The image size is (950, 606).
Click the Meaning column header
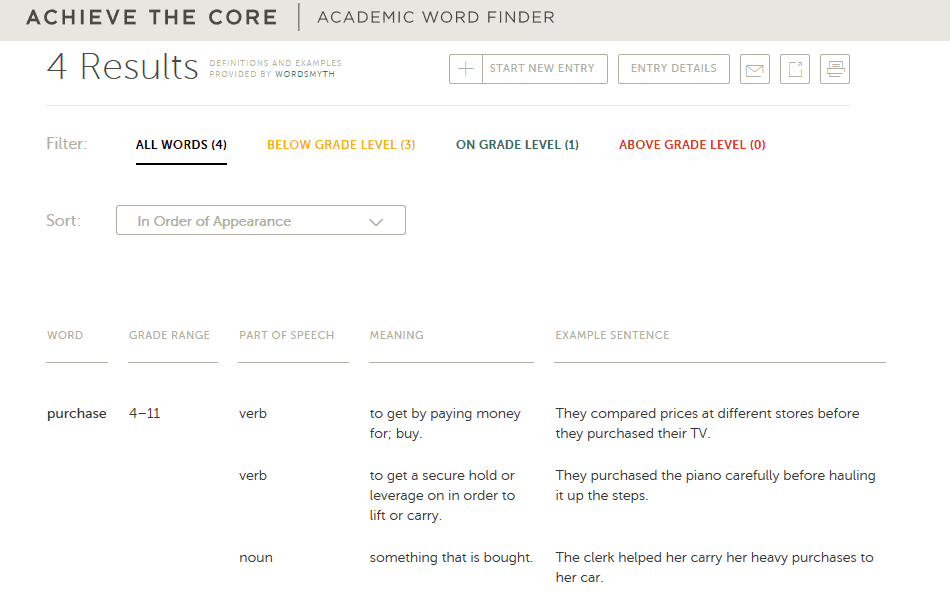[396, 335]
